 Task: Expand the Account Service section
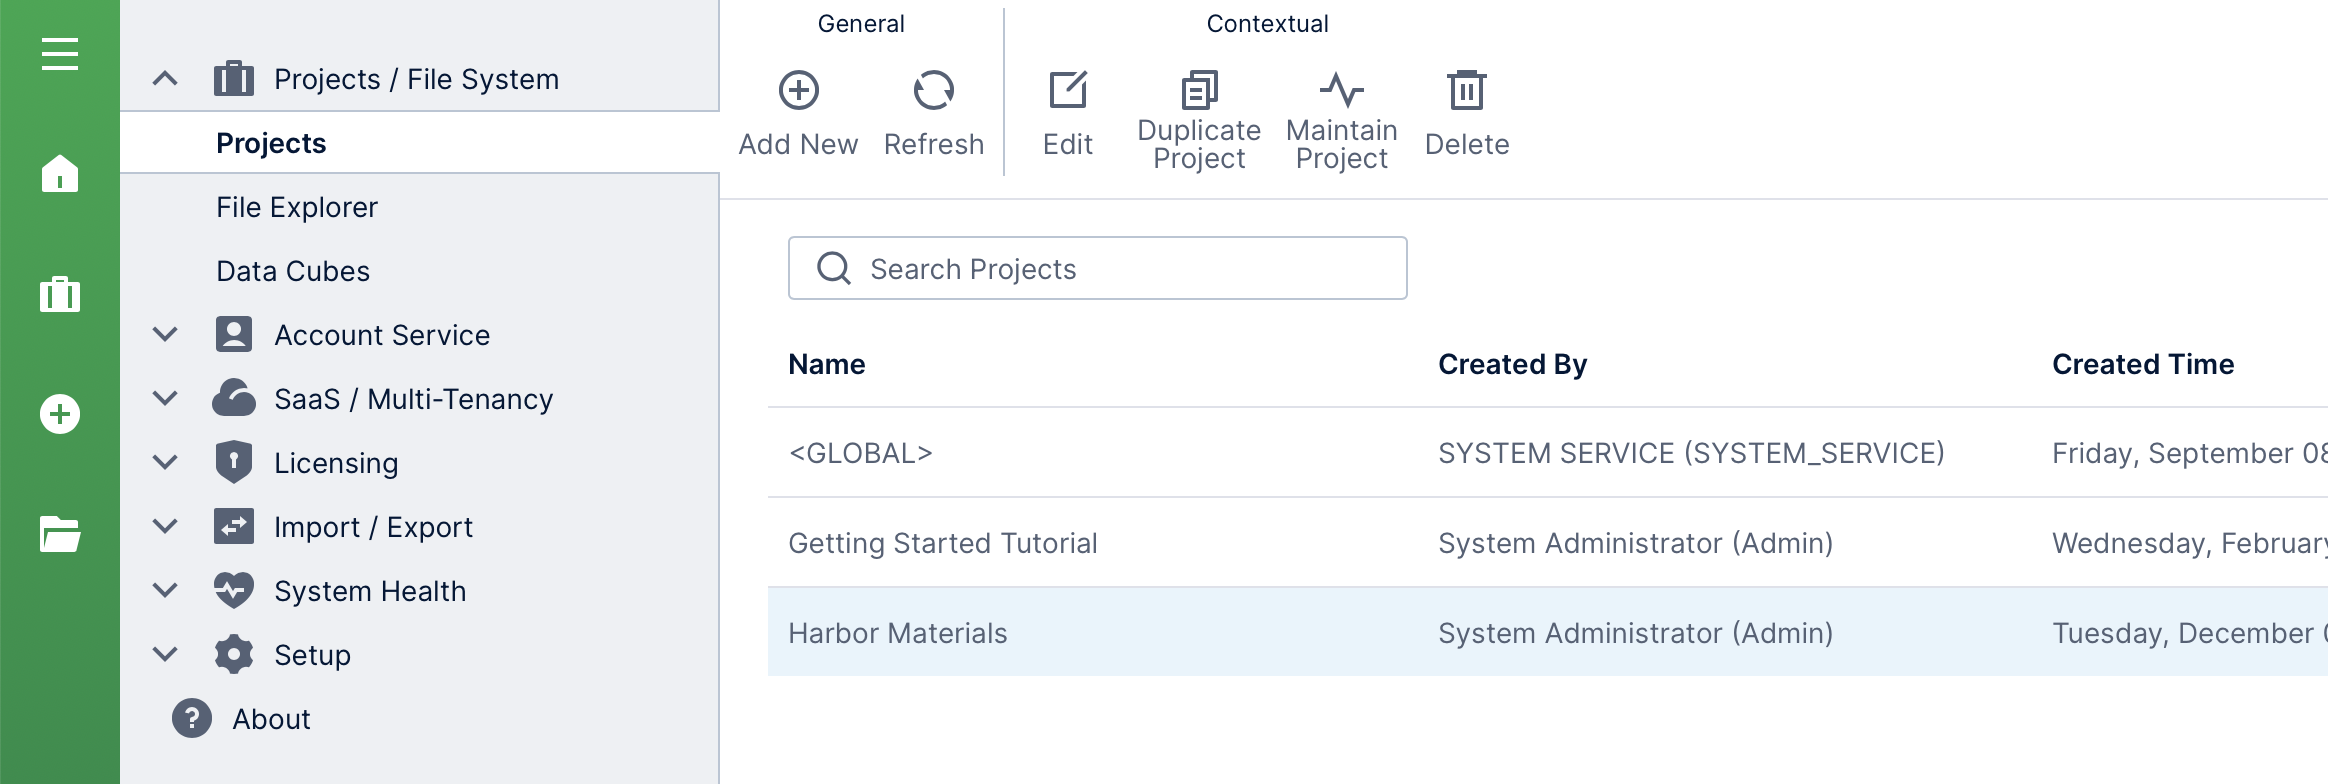(x=165, y=335)
